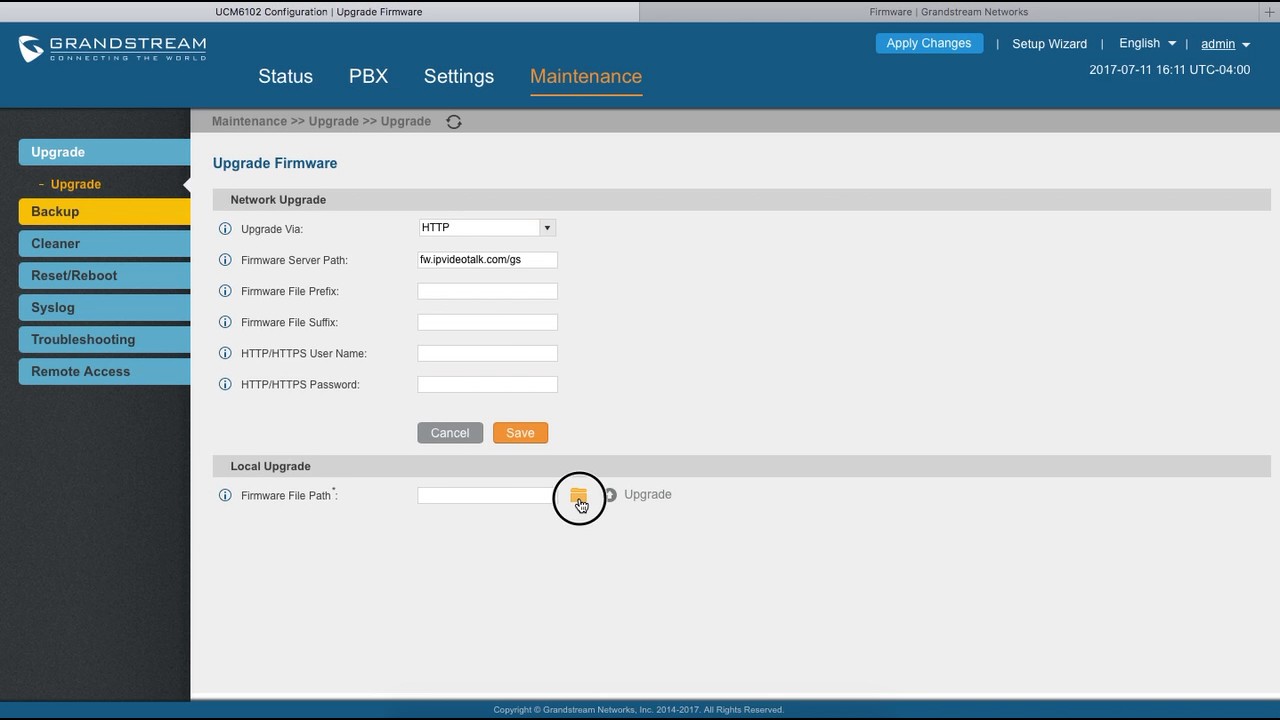
Task: Open the Syslog section in the sidebar
Action: point(53,307)
